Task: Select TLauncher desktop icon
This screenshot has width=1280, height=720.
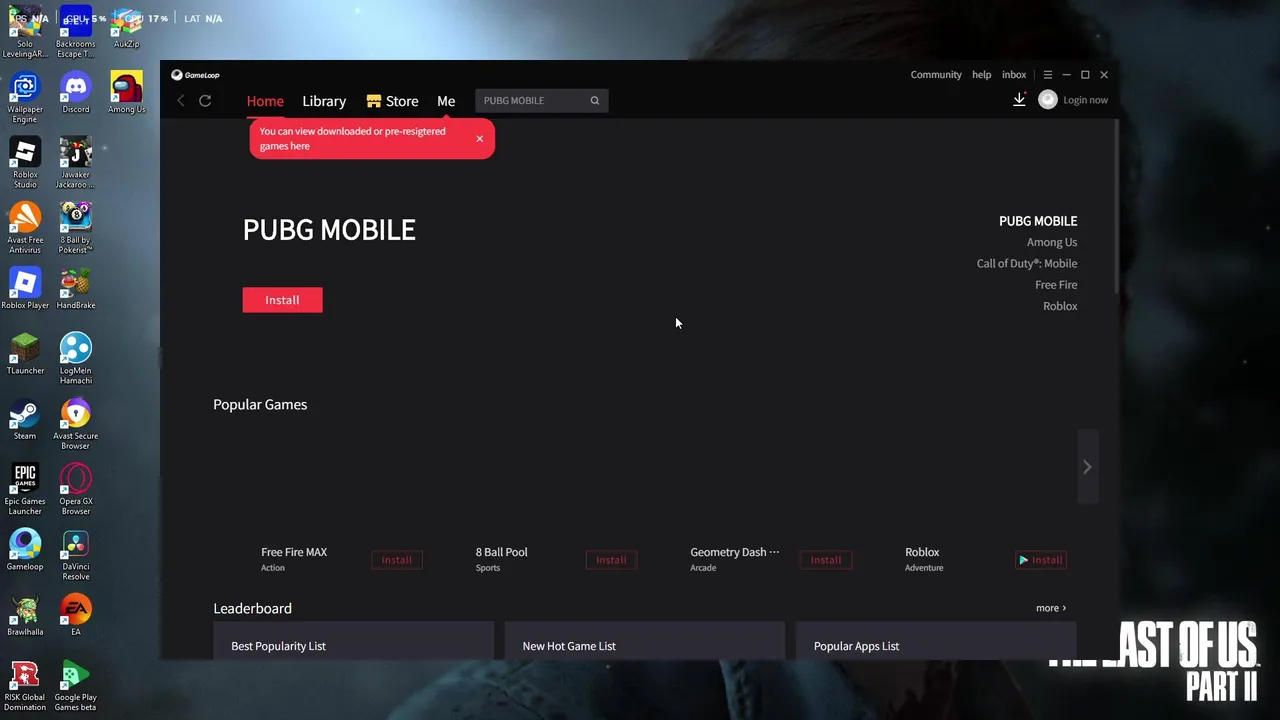Action: pos(25,354)
